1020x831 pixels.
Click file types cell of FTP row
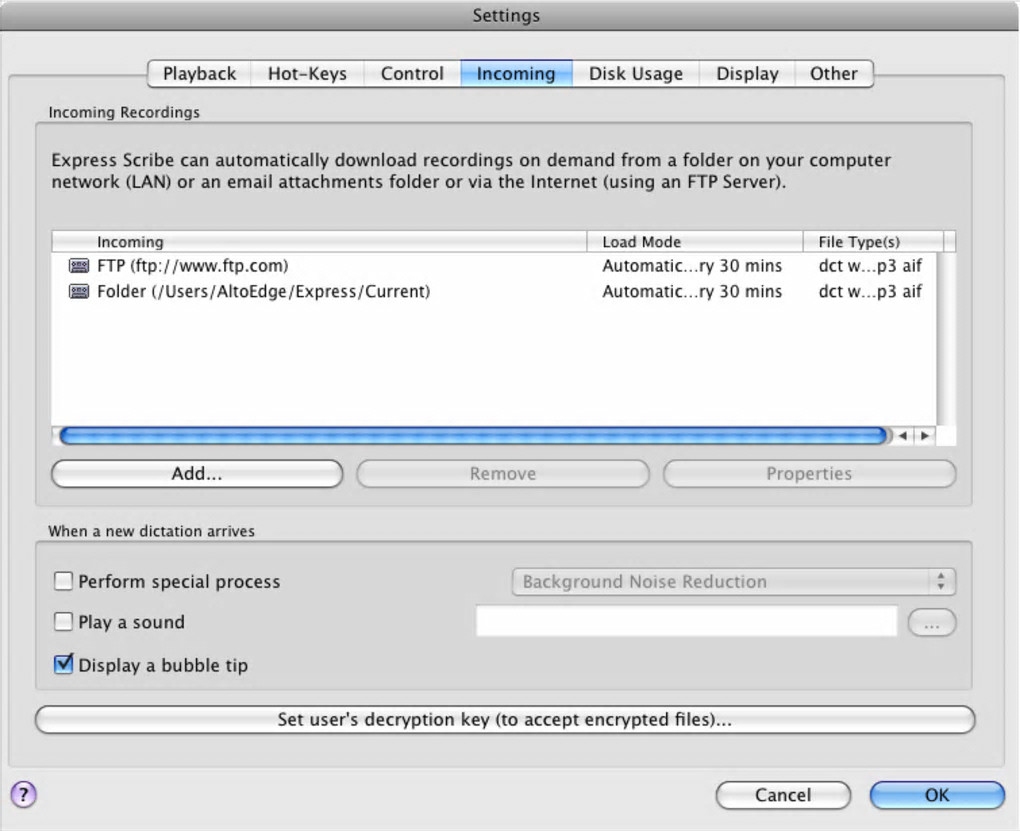(x=870, y=266)
